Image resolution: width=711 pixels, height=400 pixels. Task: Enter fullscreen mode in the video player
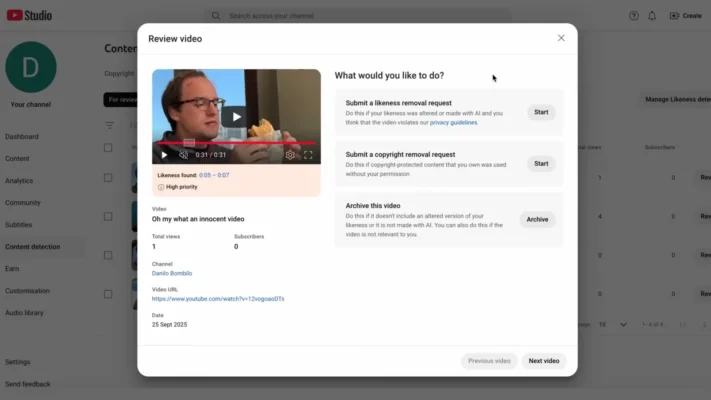point(308,155)
